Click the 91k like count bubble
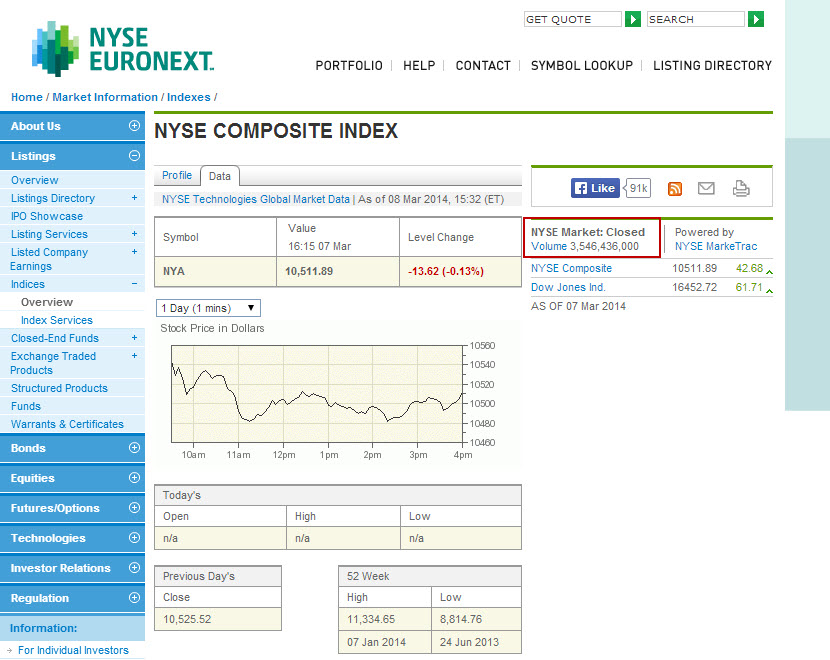 click(x=638, y=188)
